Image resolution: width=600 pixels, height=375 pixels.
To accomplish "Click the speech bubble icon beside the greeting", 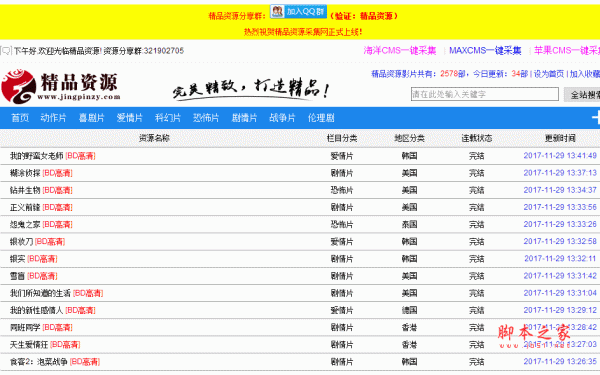I will [6, 51].
